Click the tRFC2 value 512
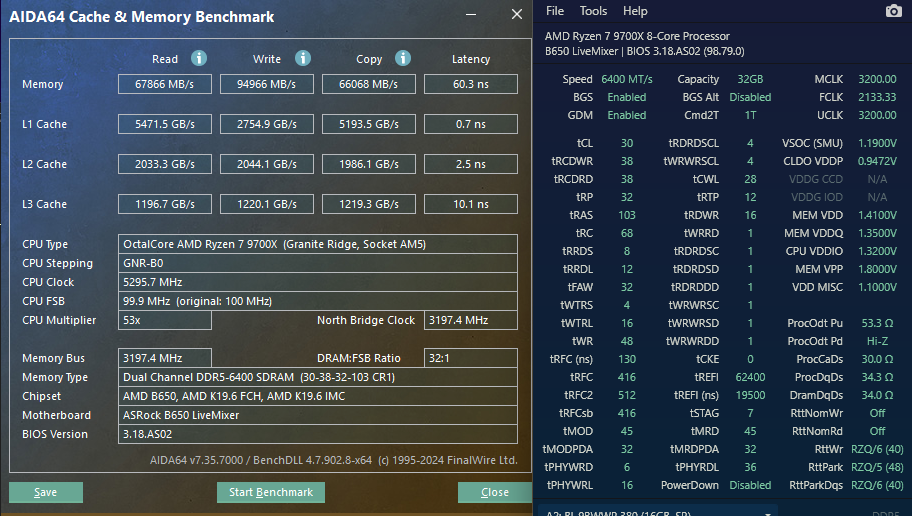The height and width of the screenshot is (516, 912). click(627, 395)
